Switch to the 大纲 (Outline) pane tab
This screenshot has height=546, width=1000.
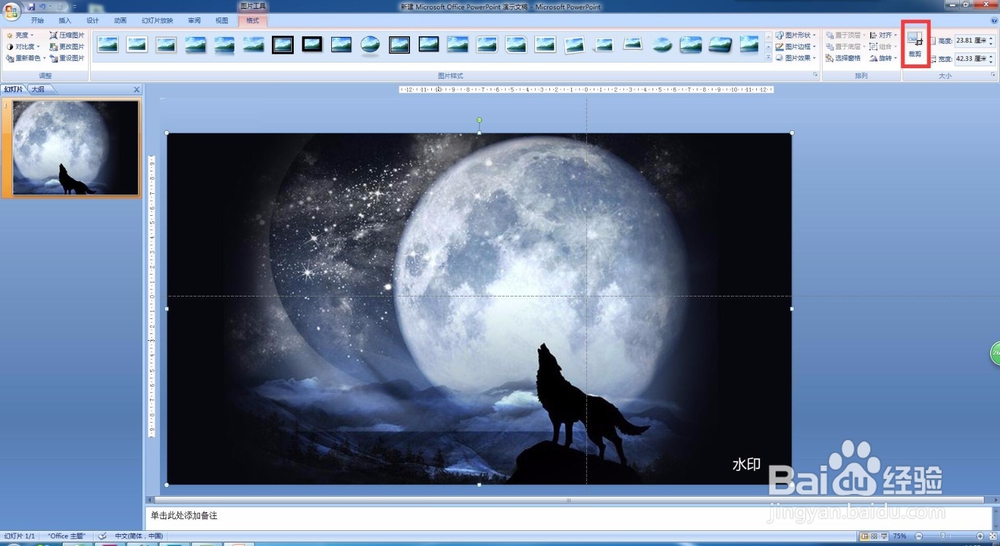click(x=38, y=89)
